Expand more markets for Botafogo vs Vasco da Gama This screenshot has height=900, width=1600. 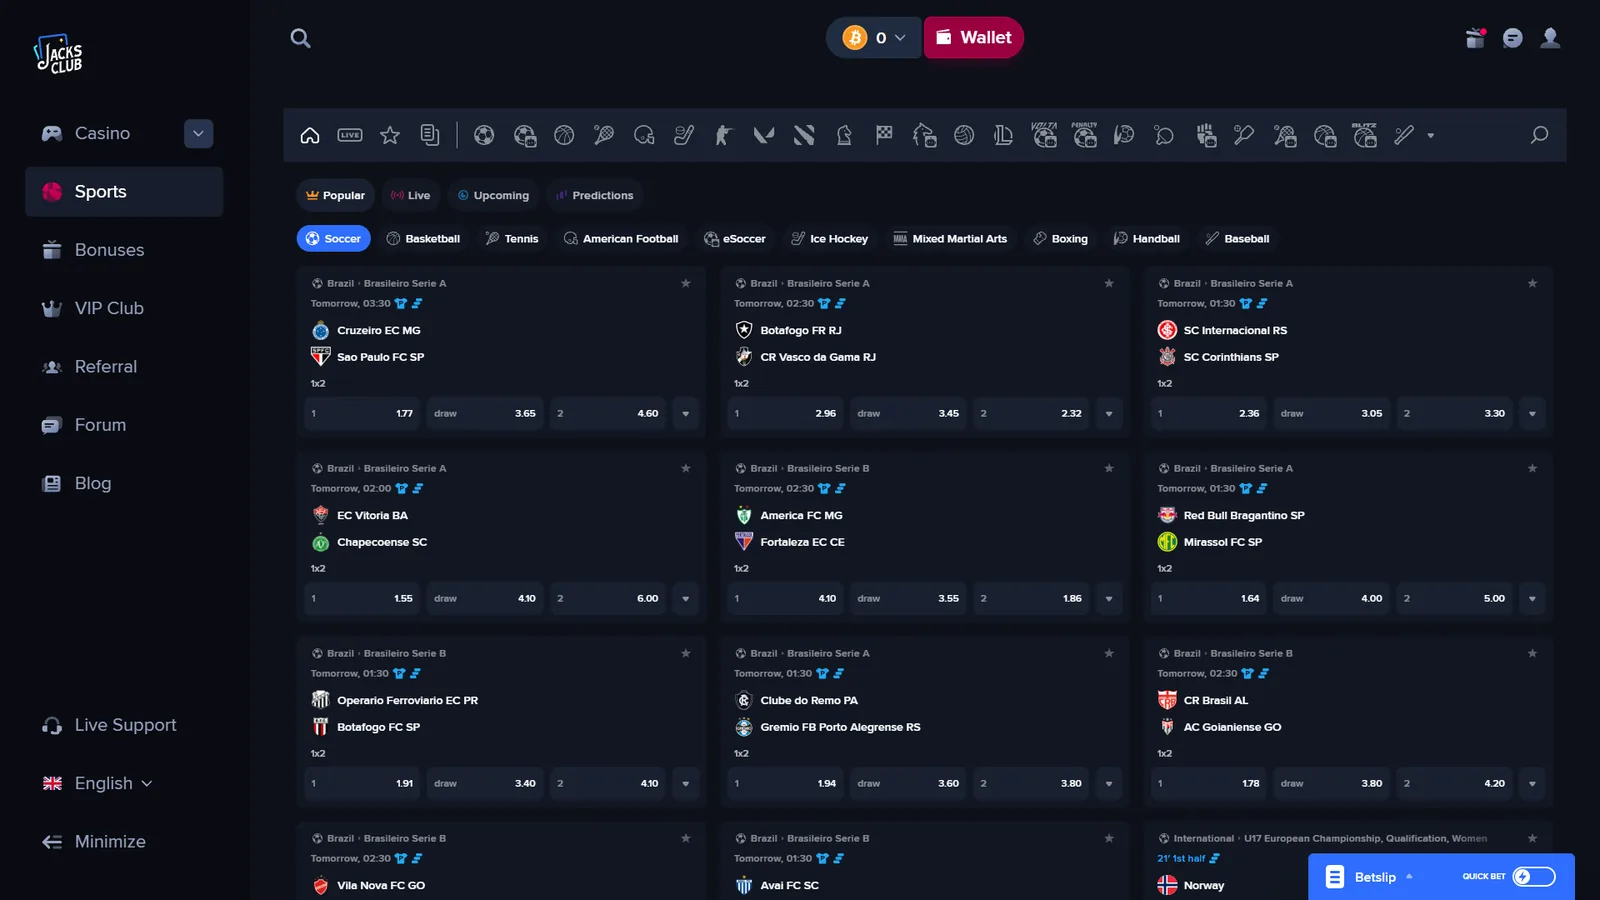tap(1109, 413)
